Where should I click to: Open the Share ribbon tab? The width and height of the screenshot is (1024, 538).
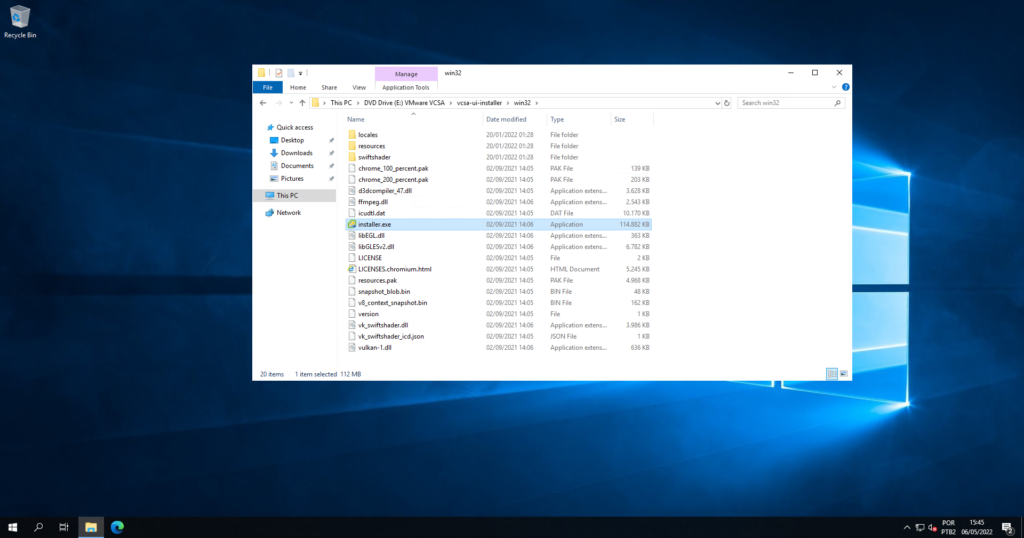[x=329, y=87]
